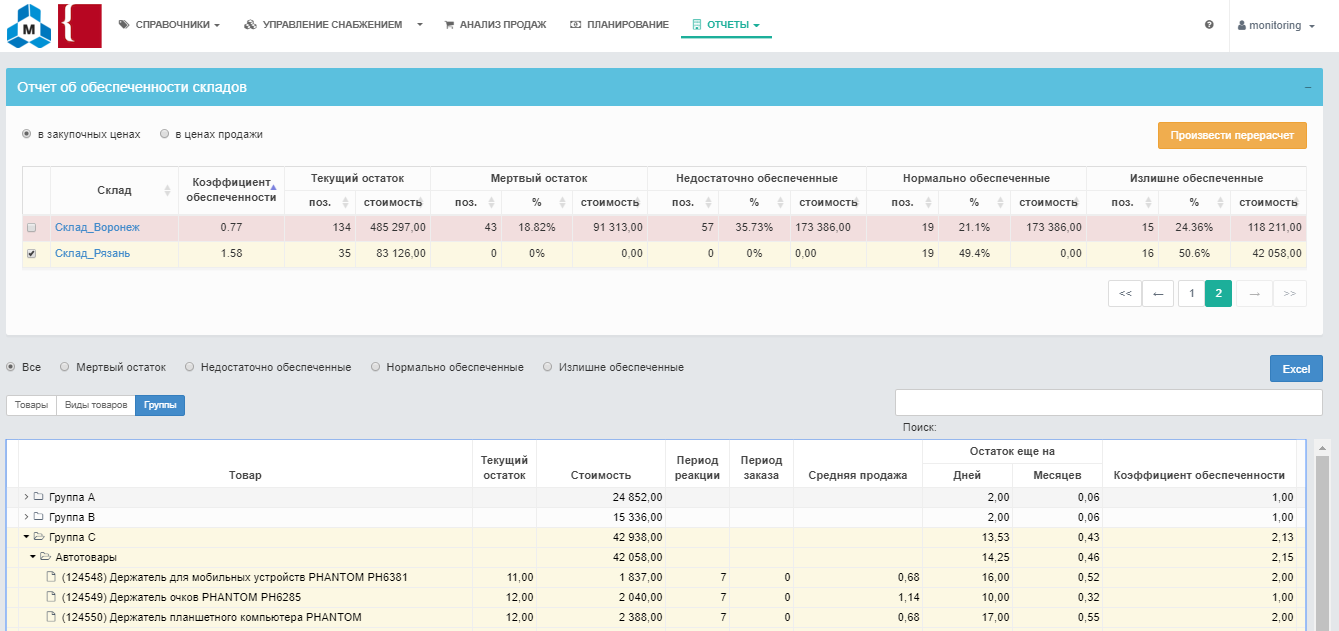Expand the Группа A tree node
Screen dimensions: 1339x631
click(26, 497)
